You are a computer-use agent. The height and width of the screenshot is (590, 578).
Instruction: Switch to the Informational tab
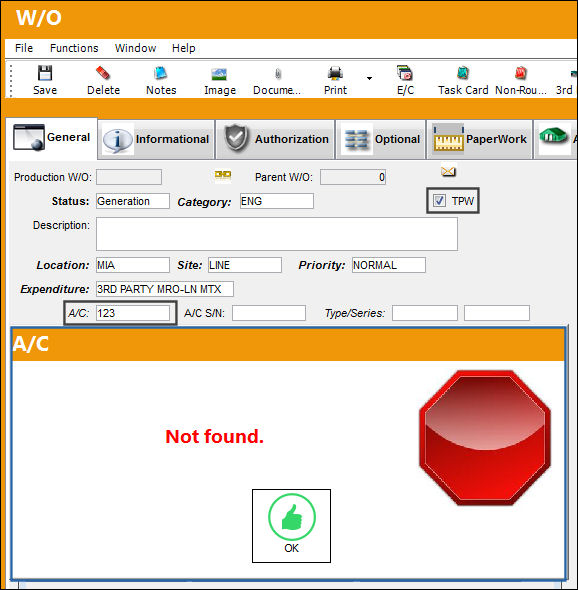coord(156,139)
